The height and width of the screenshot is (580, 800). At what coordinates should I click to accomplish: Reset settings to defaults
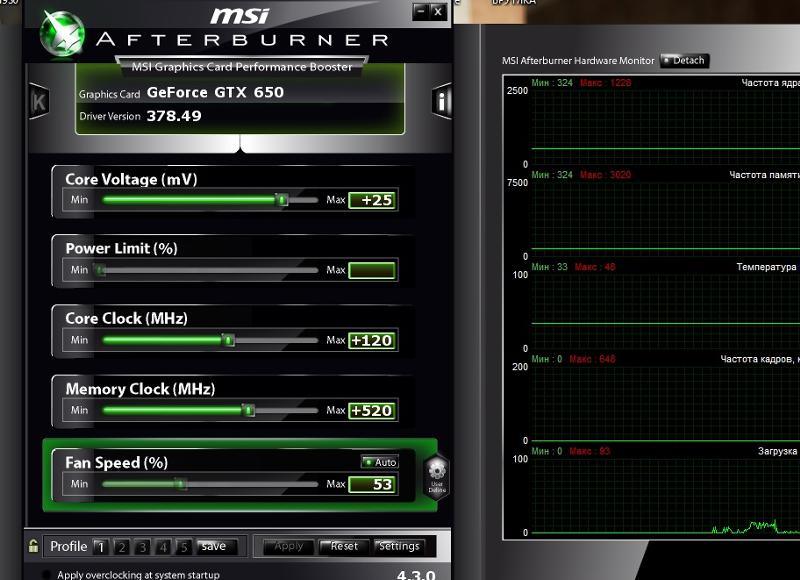(344, 546)
